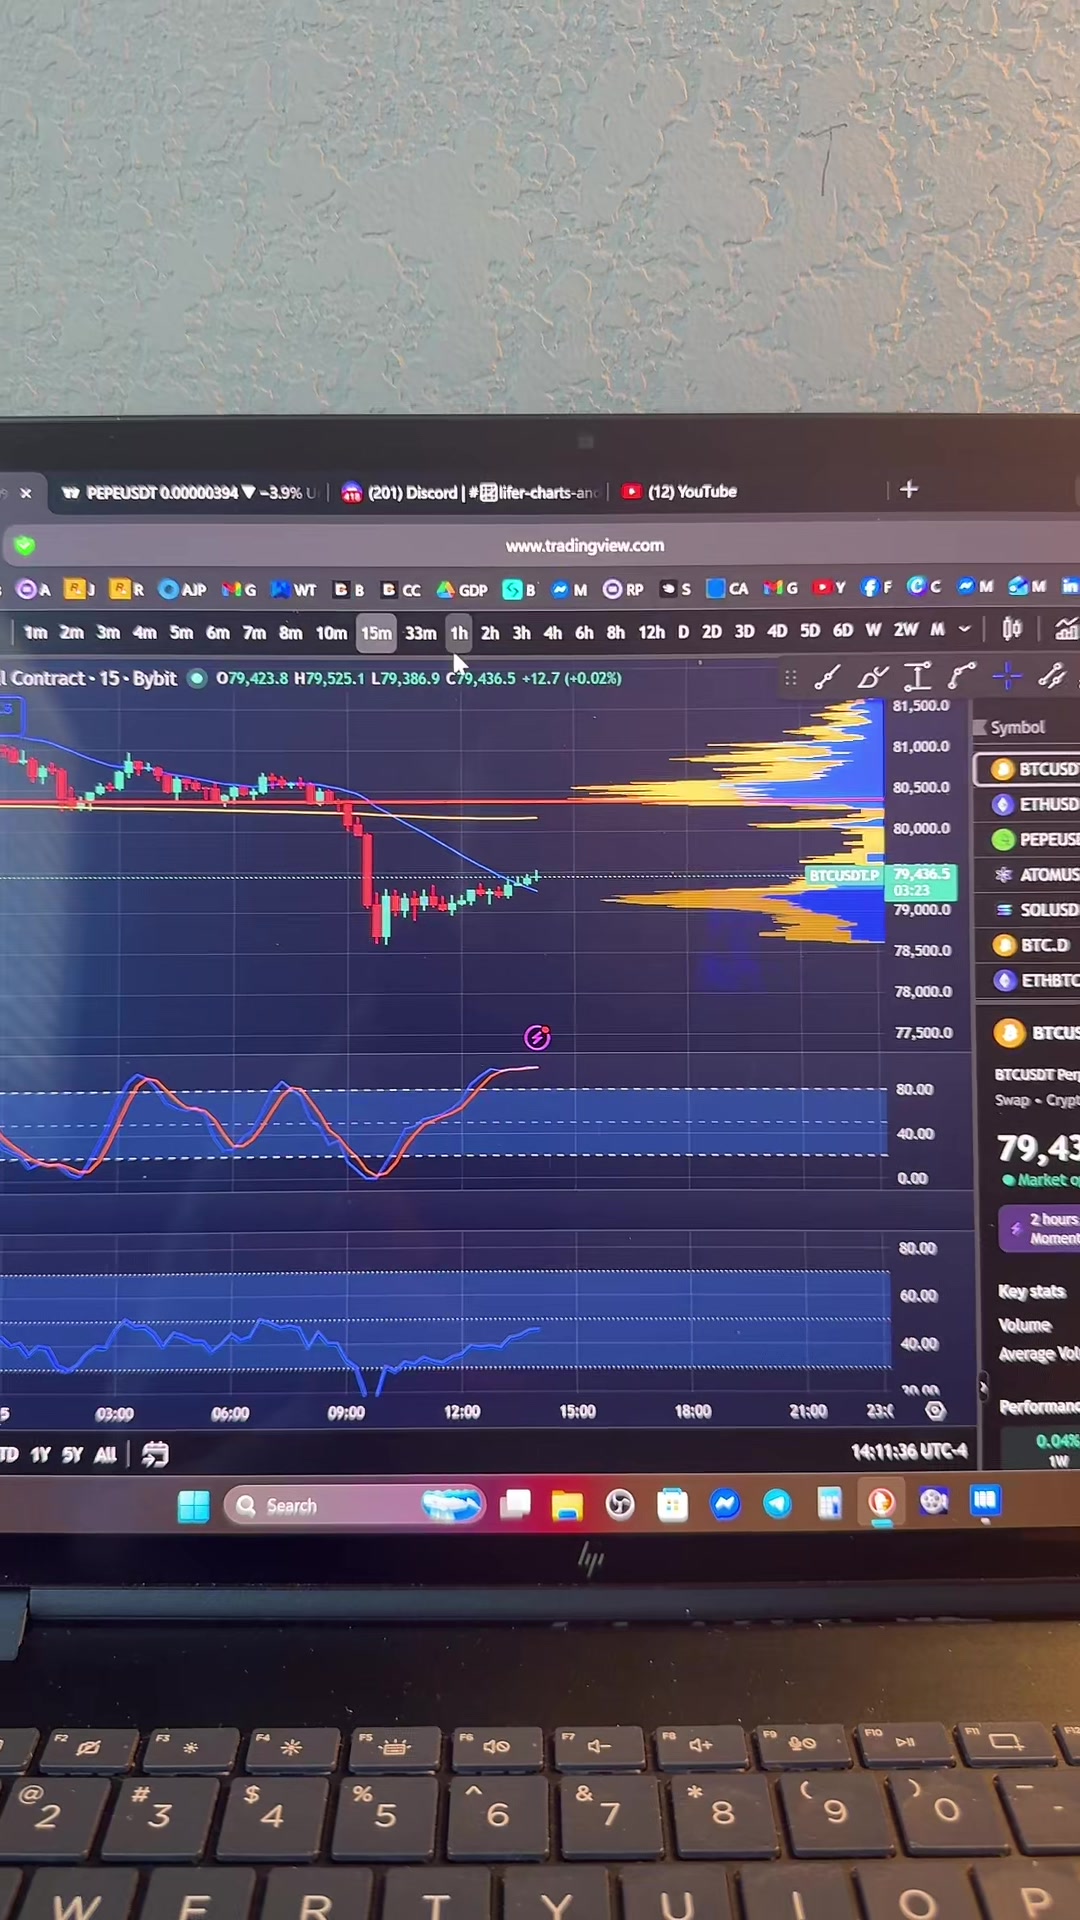Open the CA bookmark

727,588
